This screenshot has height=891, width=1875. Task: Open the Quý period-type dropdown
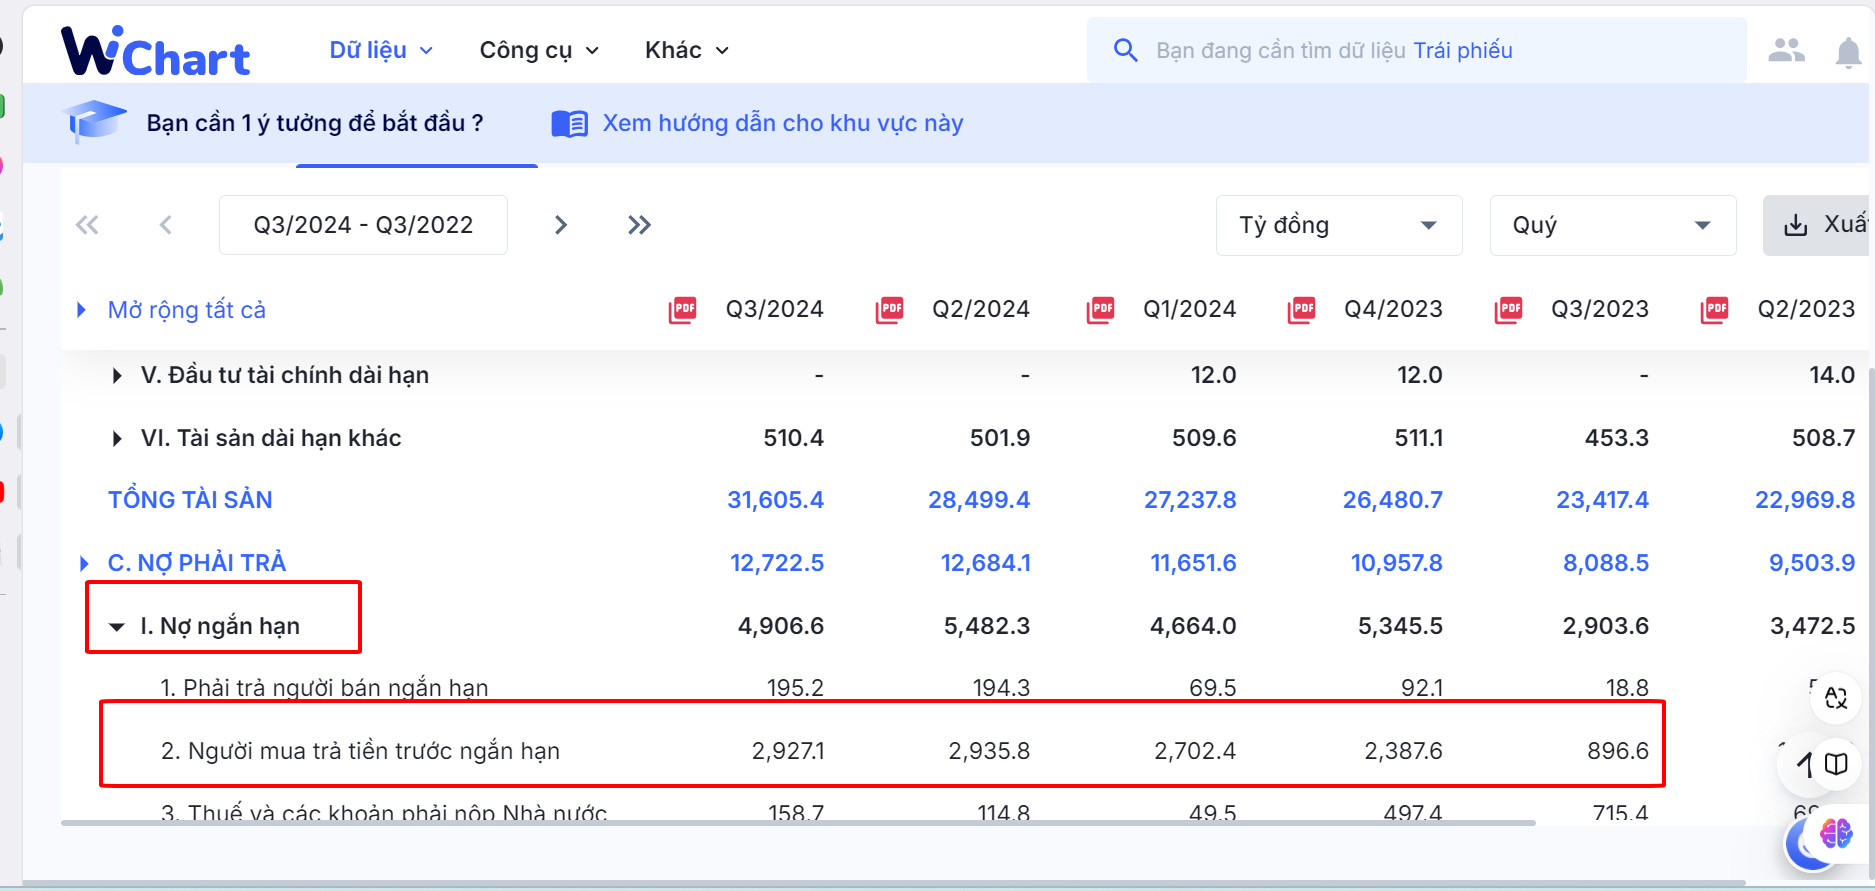click(x=1613, y=225)
